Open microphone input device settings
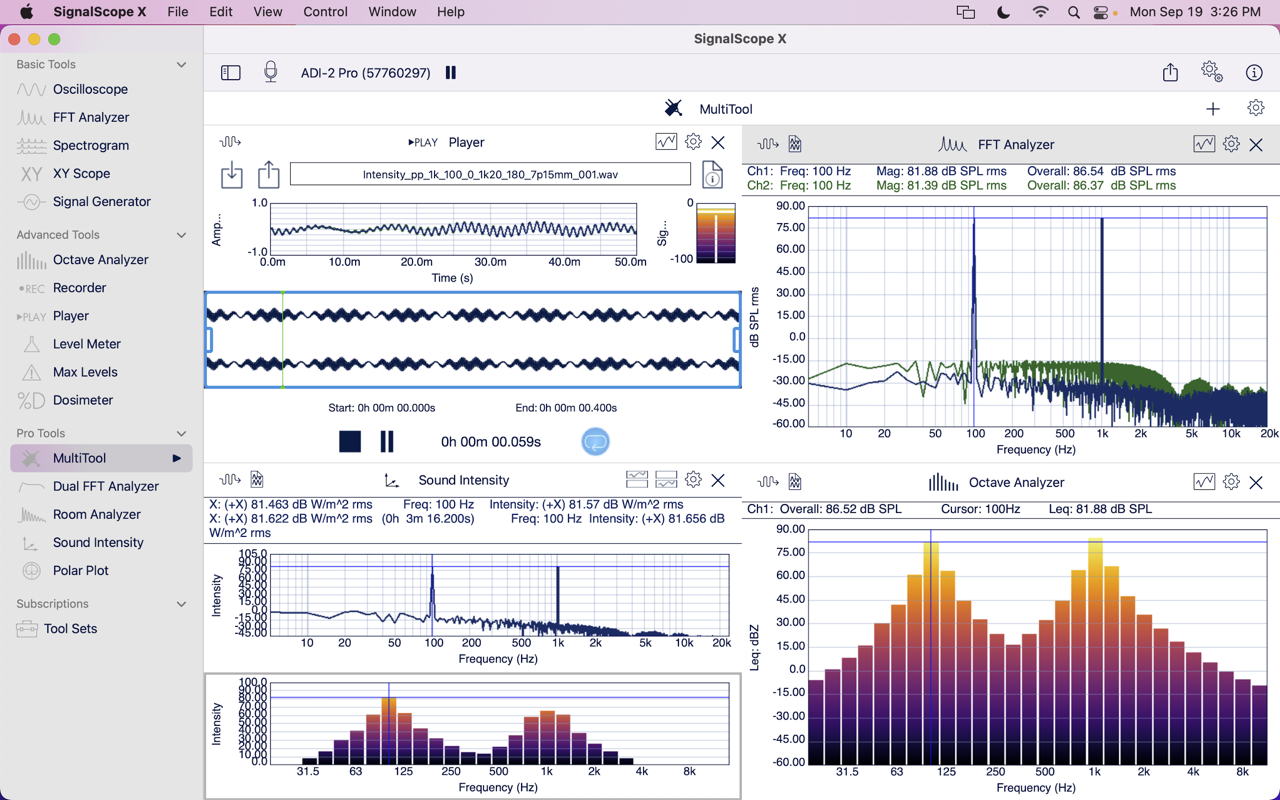This screenshot has height=800, width=1280. point(270,72)
